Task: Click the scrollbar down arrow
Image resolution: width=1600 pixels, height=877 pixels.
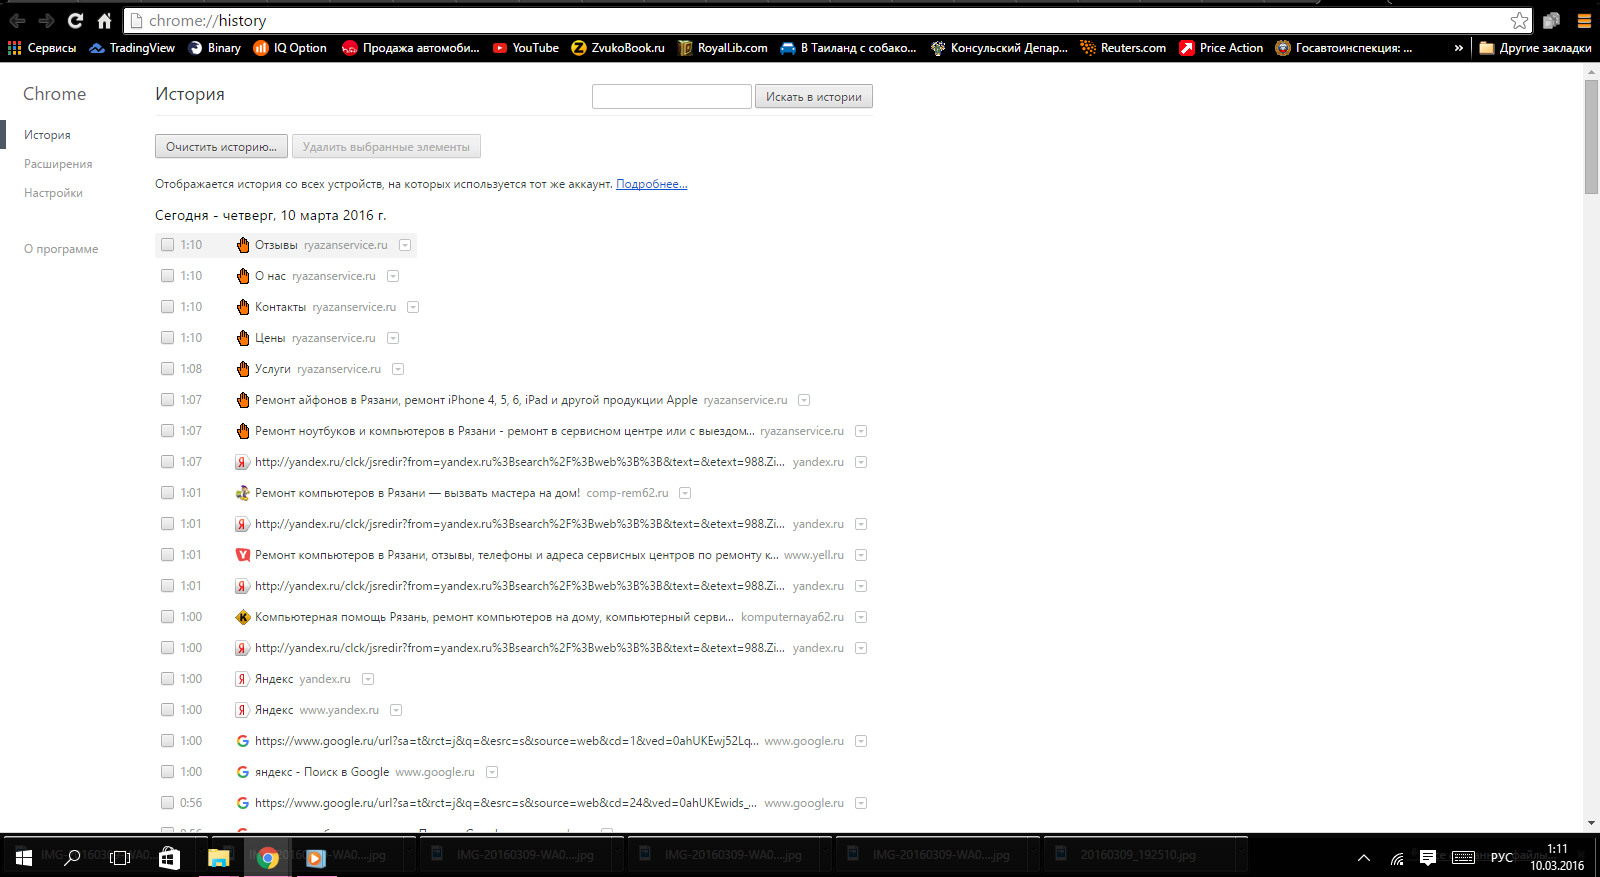Action: click(1591, 824)
